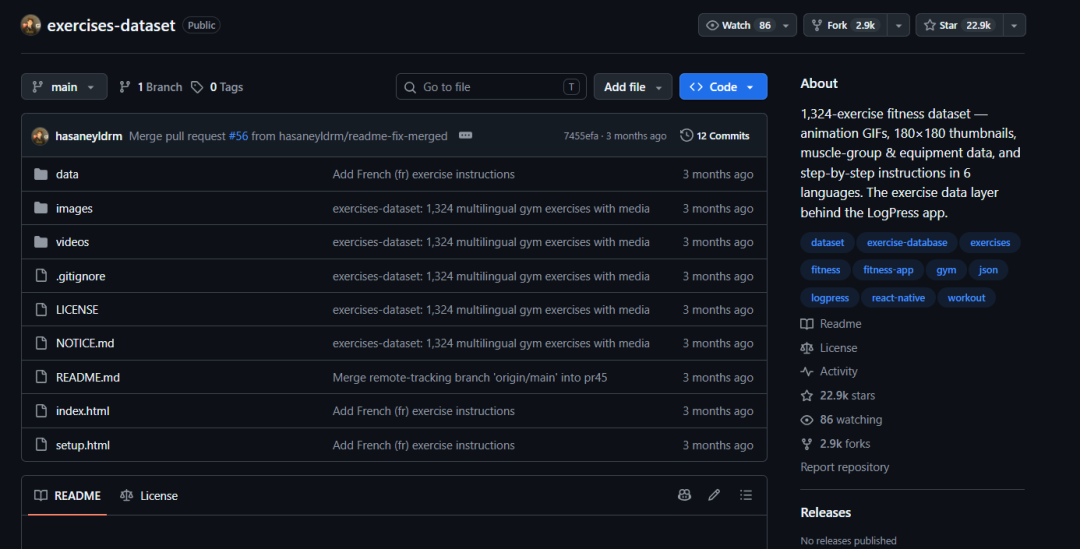Select the fitness topic tag
This screenshot has height=549, width=1080.
(825, 270)
